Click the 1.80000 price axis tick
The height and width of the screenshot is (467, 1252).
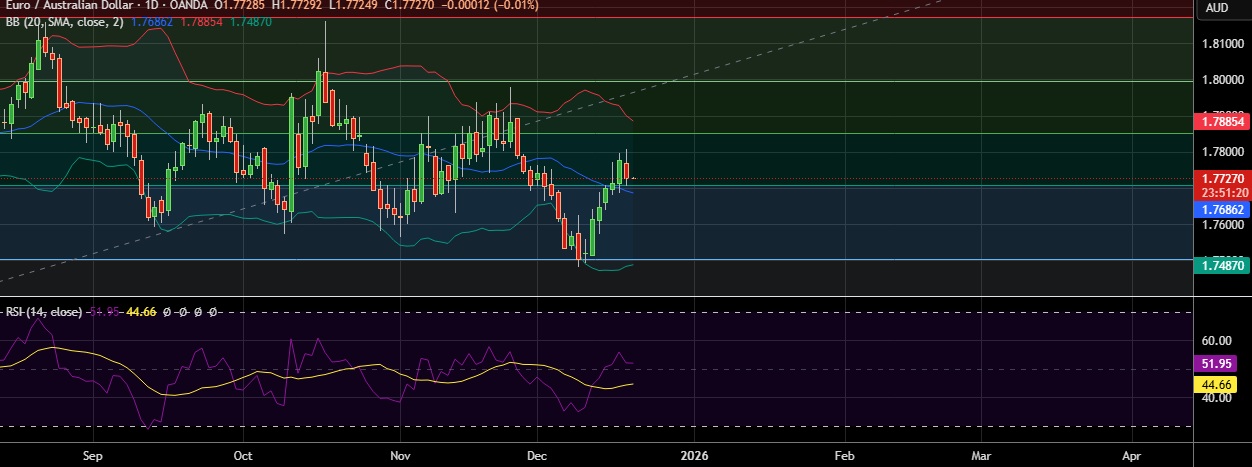[1222, 80]
